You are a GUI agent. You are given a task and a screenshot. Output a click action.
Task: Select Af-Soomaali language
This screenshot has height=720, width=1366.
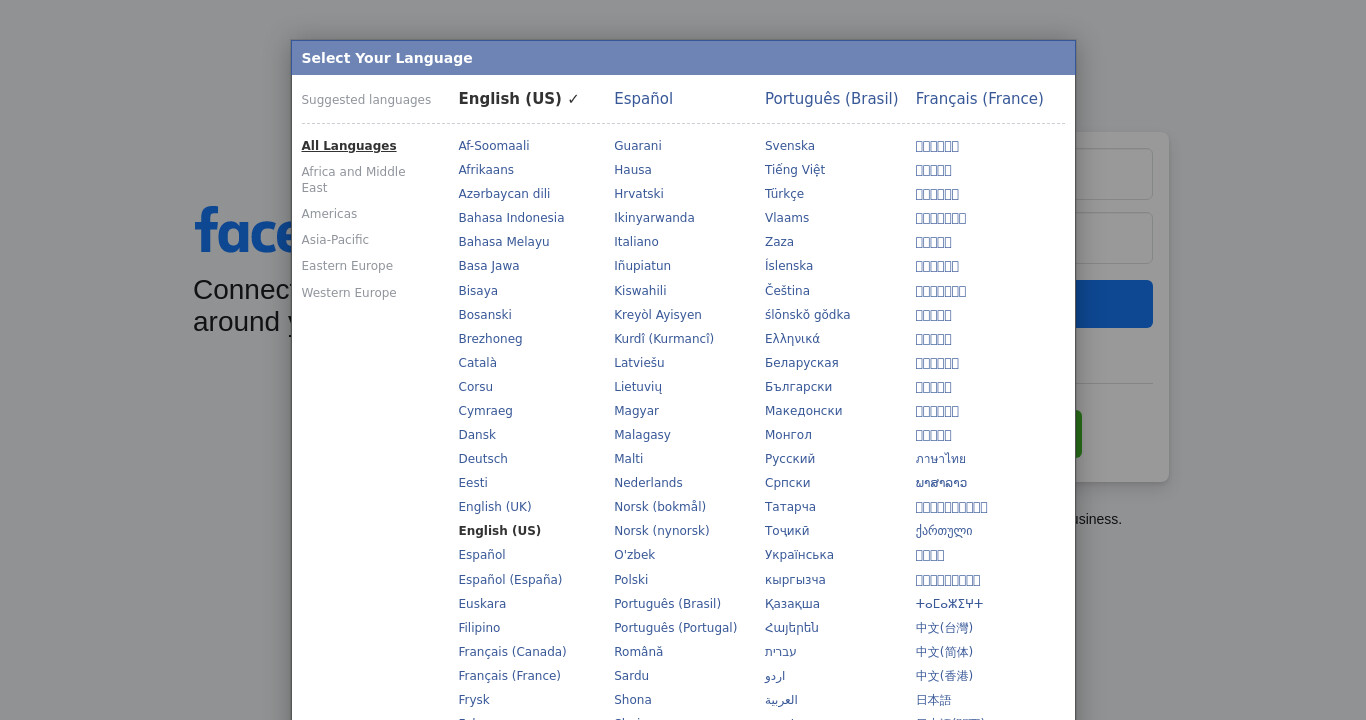click(x=494, y=146)
